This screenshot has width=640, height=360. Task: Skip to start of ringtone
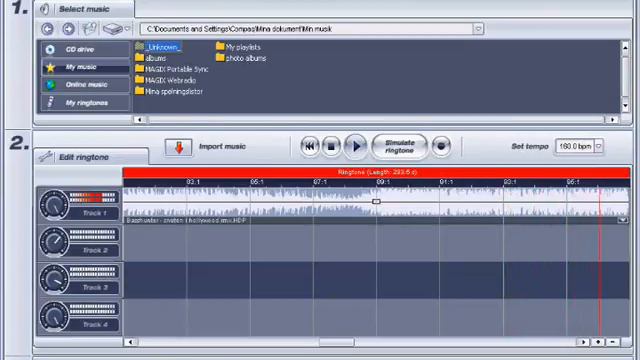310,146
